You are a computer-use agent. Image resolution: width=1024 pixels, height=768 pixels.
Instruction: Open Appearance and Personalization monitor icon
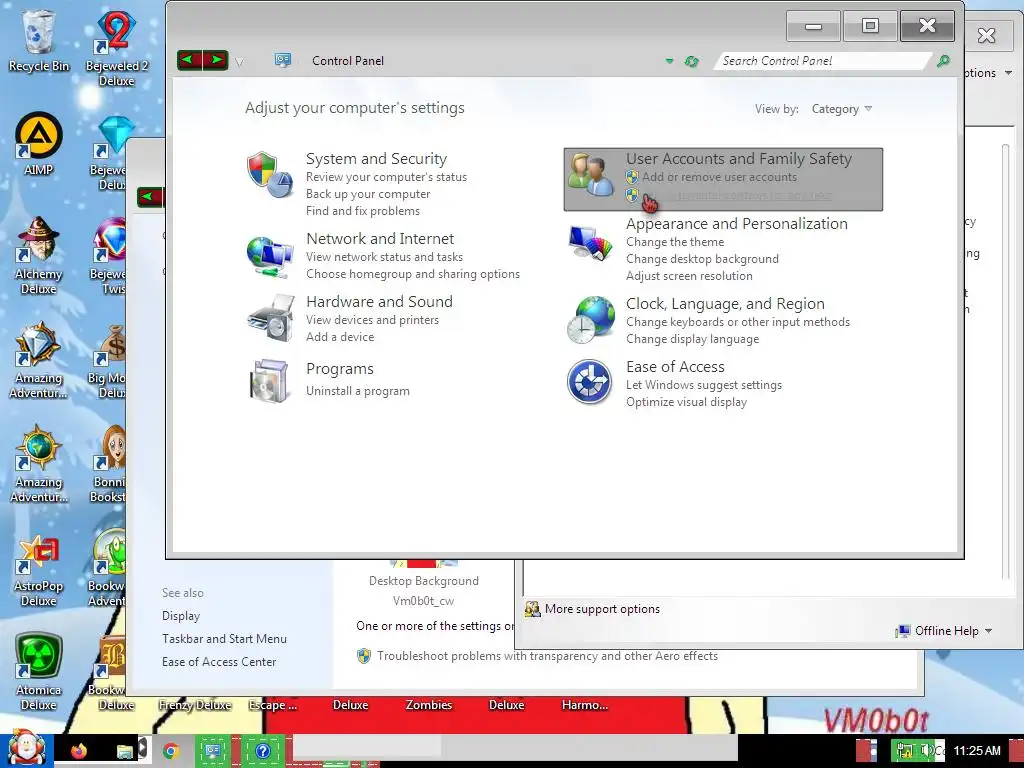click(590, 243)
